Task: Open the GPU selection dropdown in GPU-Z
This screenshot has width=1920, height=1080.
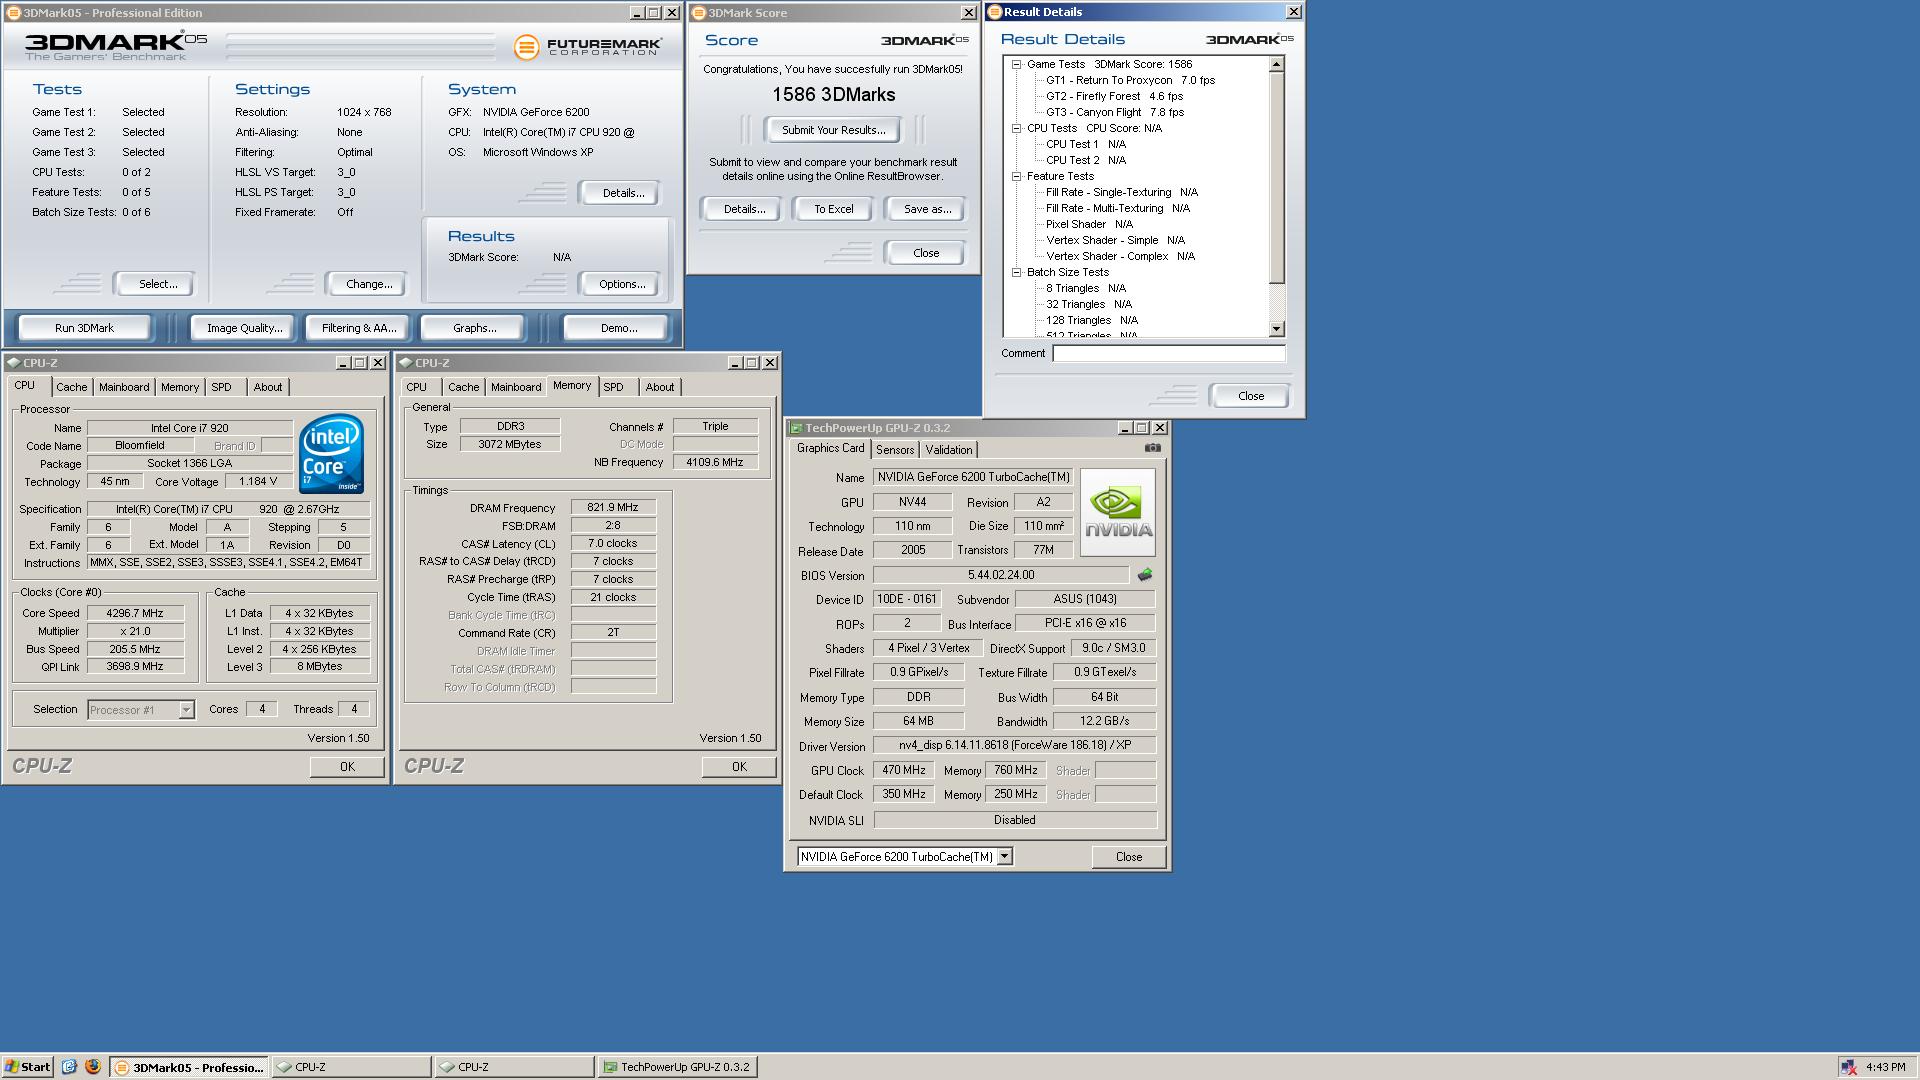Action: point(1005,857)
